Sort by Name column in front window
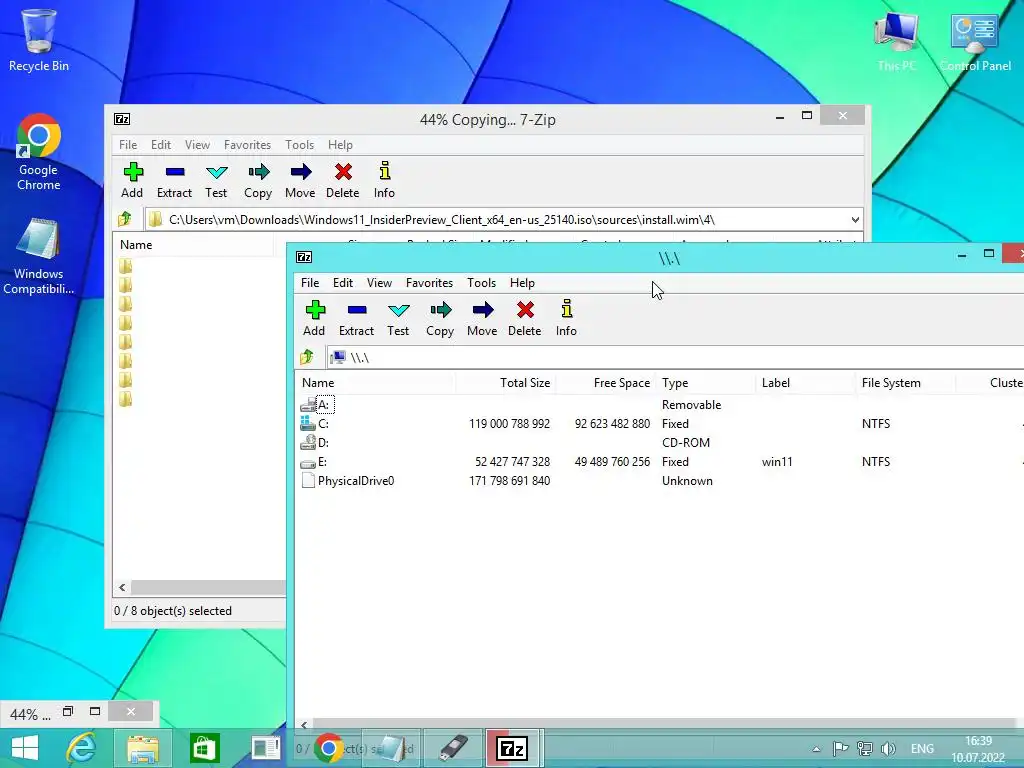The height and width of the screenshot is (768, 1024). tap(376, 383)
